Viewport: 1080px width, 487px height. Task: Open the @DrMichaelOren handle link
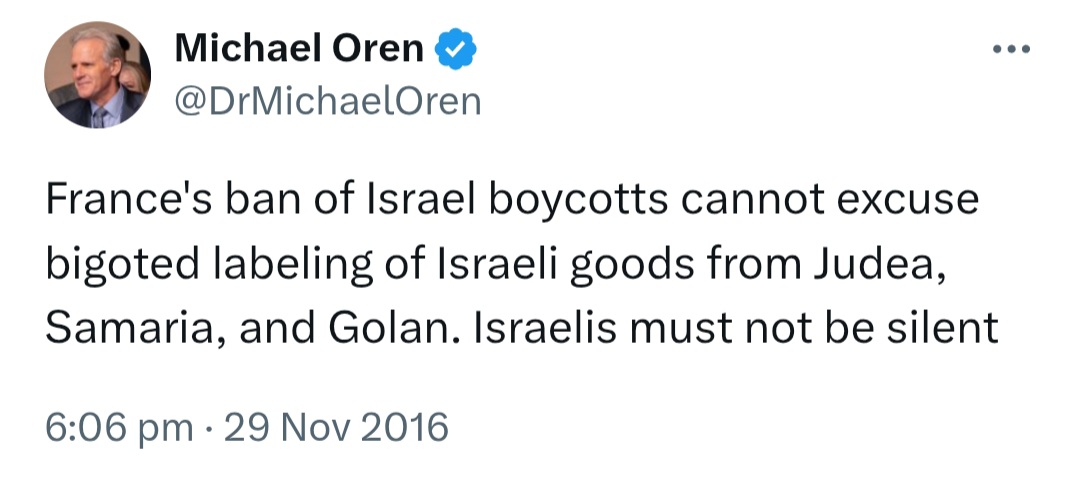[x=328, y=101]
